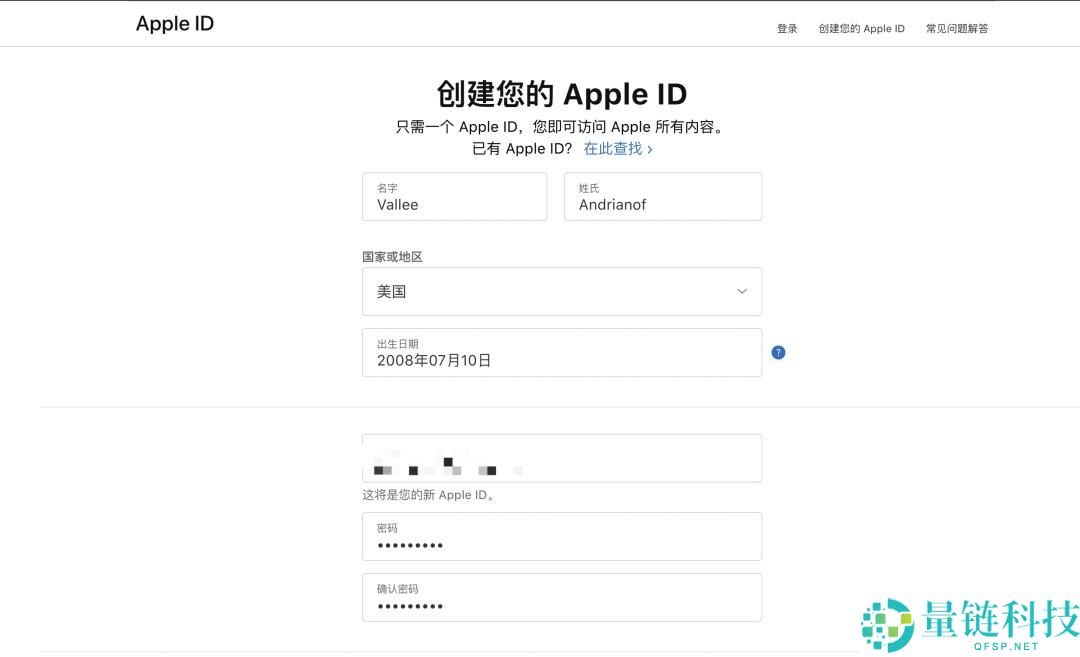This screenshot has width=1080, height=657.
Task: Click the arrow after 在此查找 link
Action: tap(651, 148)
